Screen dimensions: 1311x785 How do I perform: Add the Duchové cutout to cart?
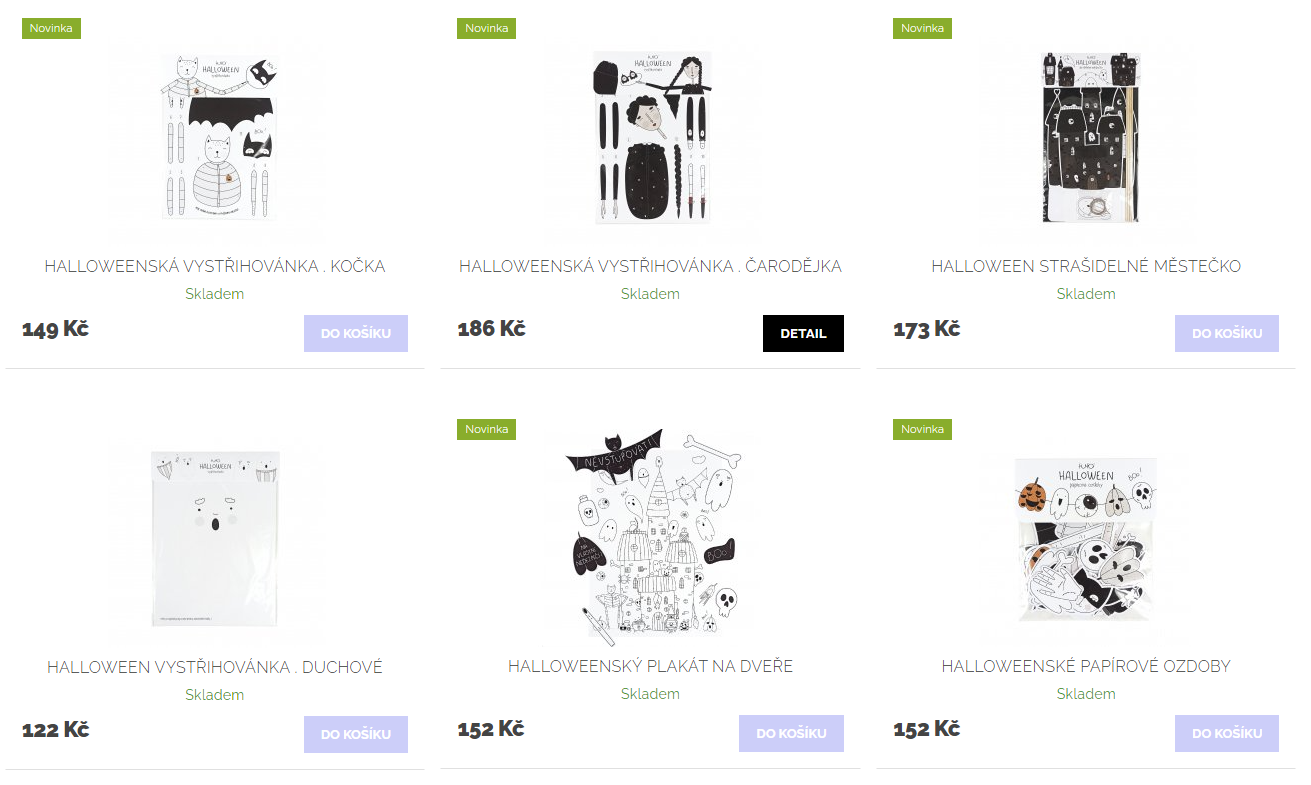pos(356,734)
